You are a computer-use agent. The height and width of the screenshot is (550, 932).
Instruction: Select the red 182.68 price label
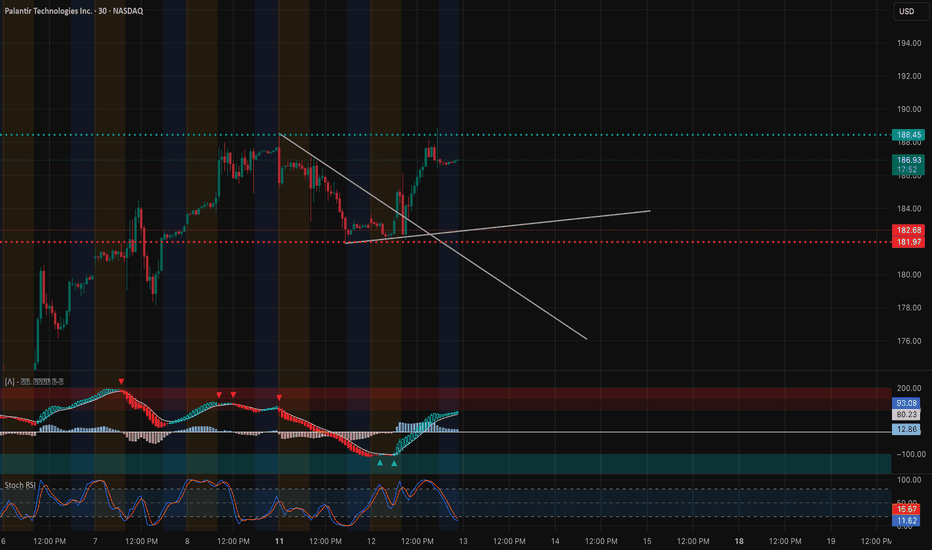pyautogui.click(x=908, y=230)
